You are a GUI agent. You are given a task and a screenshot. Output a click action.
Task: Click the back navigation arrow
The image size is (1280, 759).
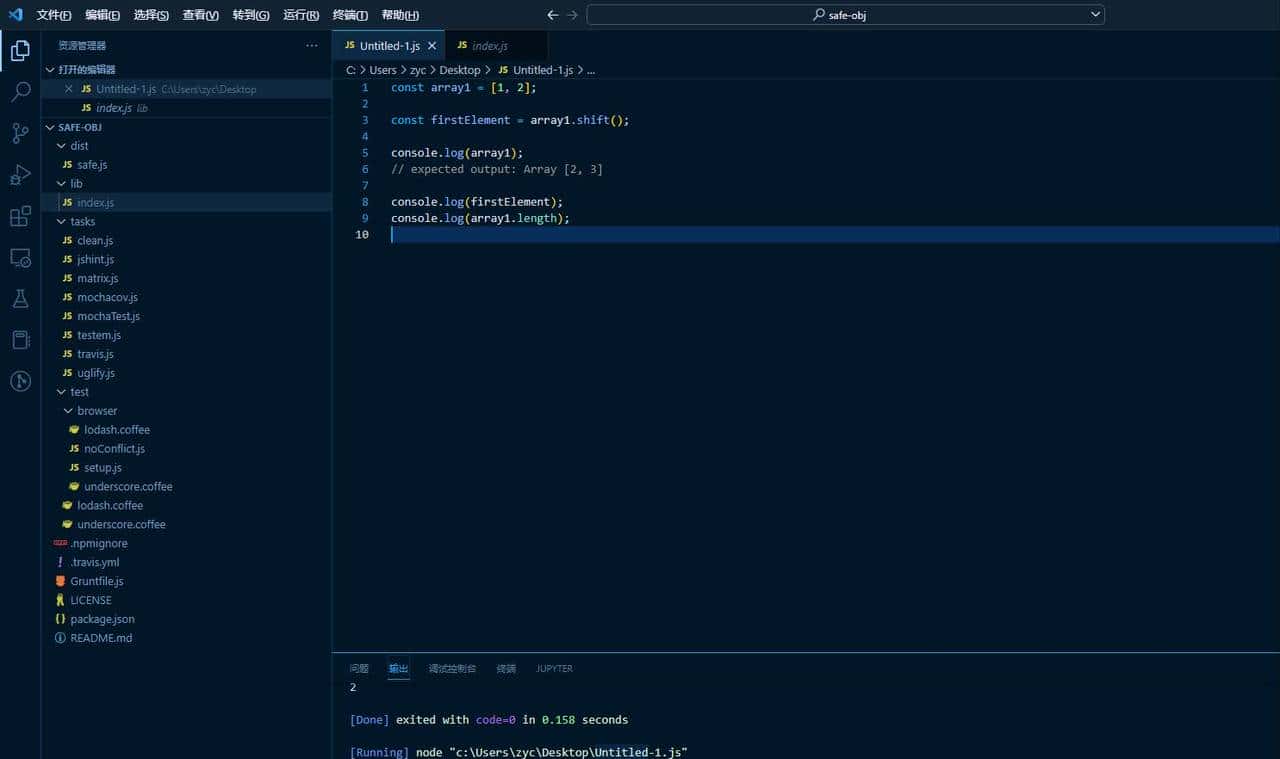pyautogui.click(x=552, y=15)
